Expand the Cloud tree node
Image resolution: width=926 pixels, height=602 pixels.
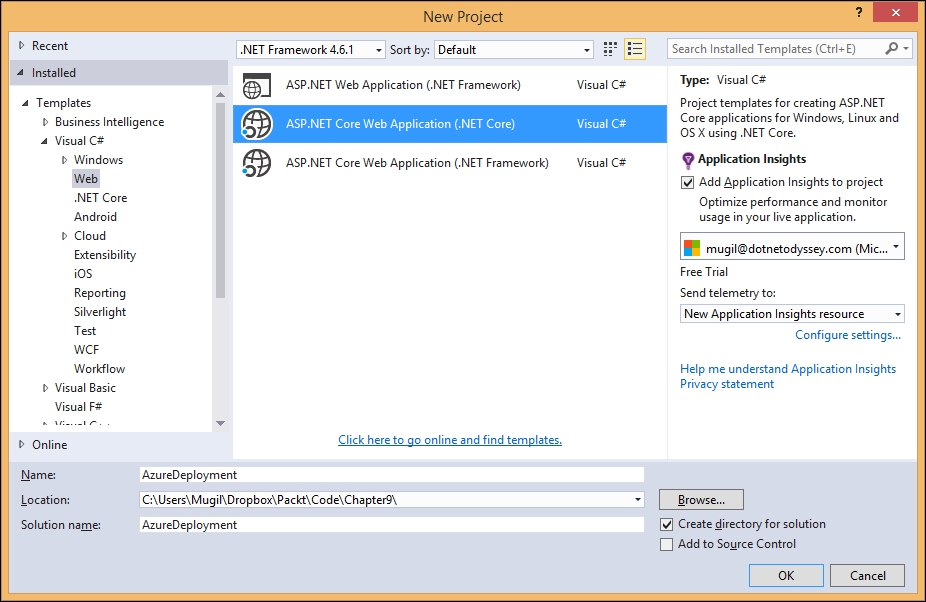(x=64, y=236)
